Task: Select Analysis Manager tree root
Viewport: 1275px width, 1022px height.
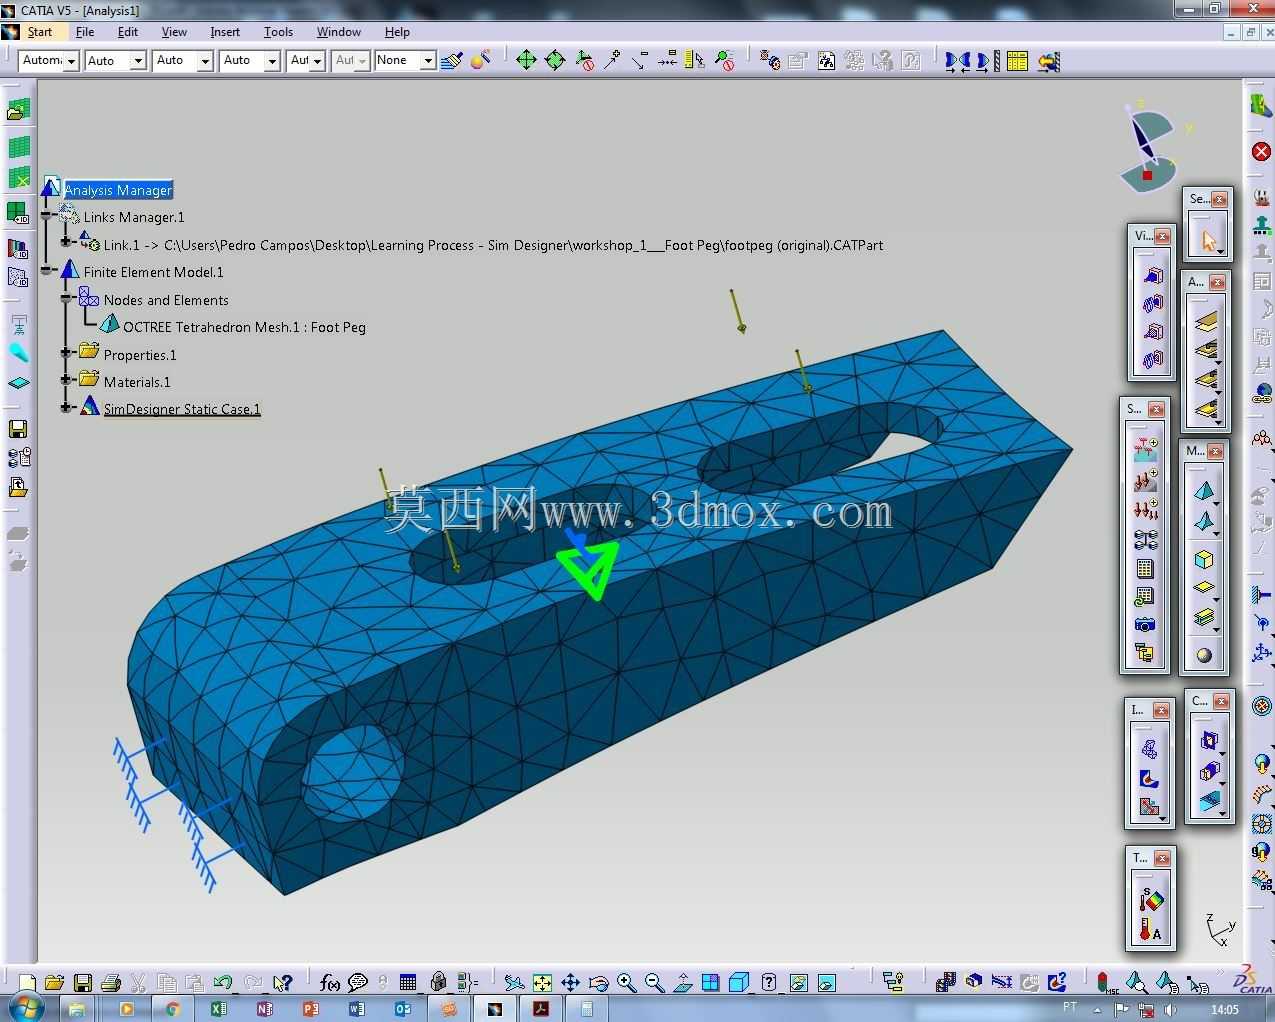Action: [118, 190]
